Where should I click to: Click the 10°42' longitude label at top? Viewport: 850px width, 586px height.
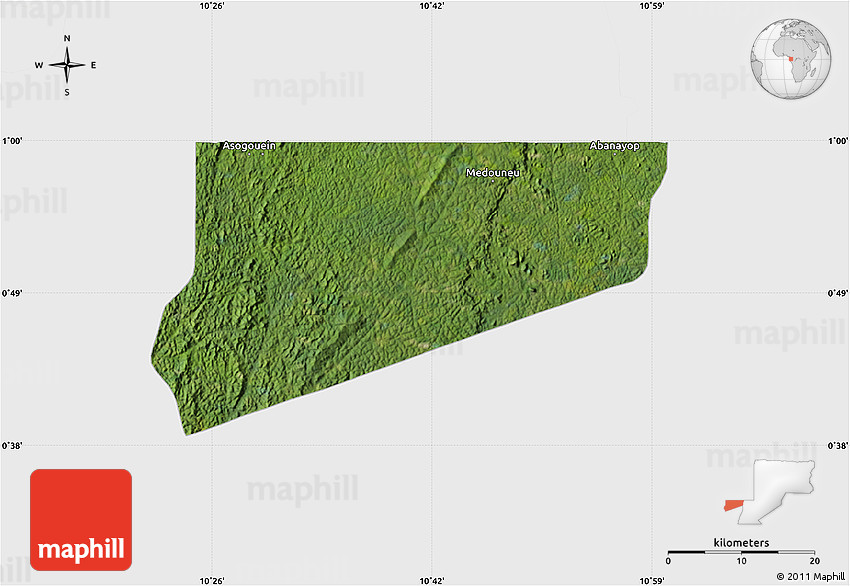coord(431,6)
